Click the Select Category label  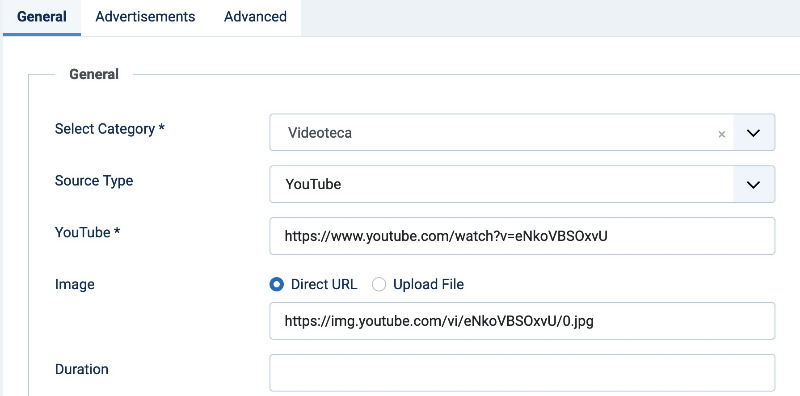[110, 129]
